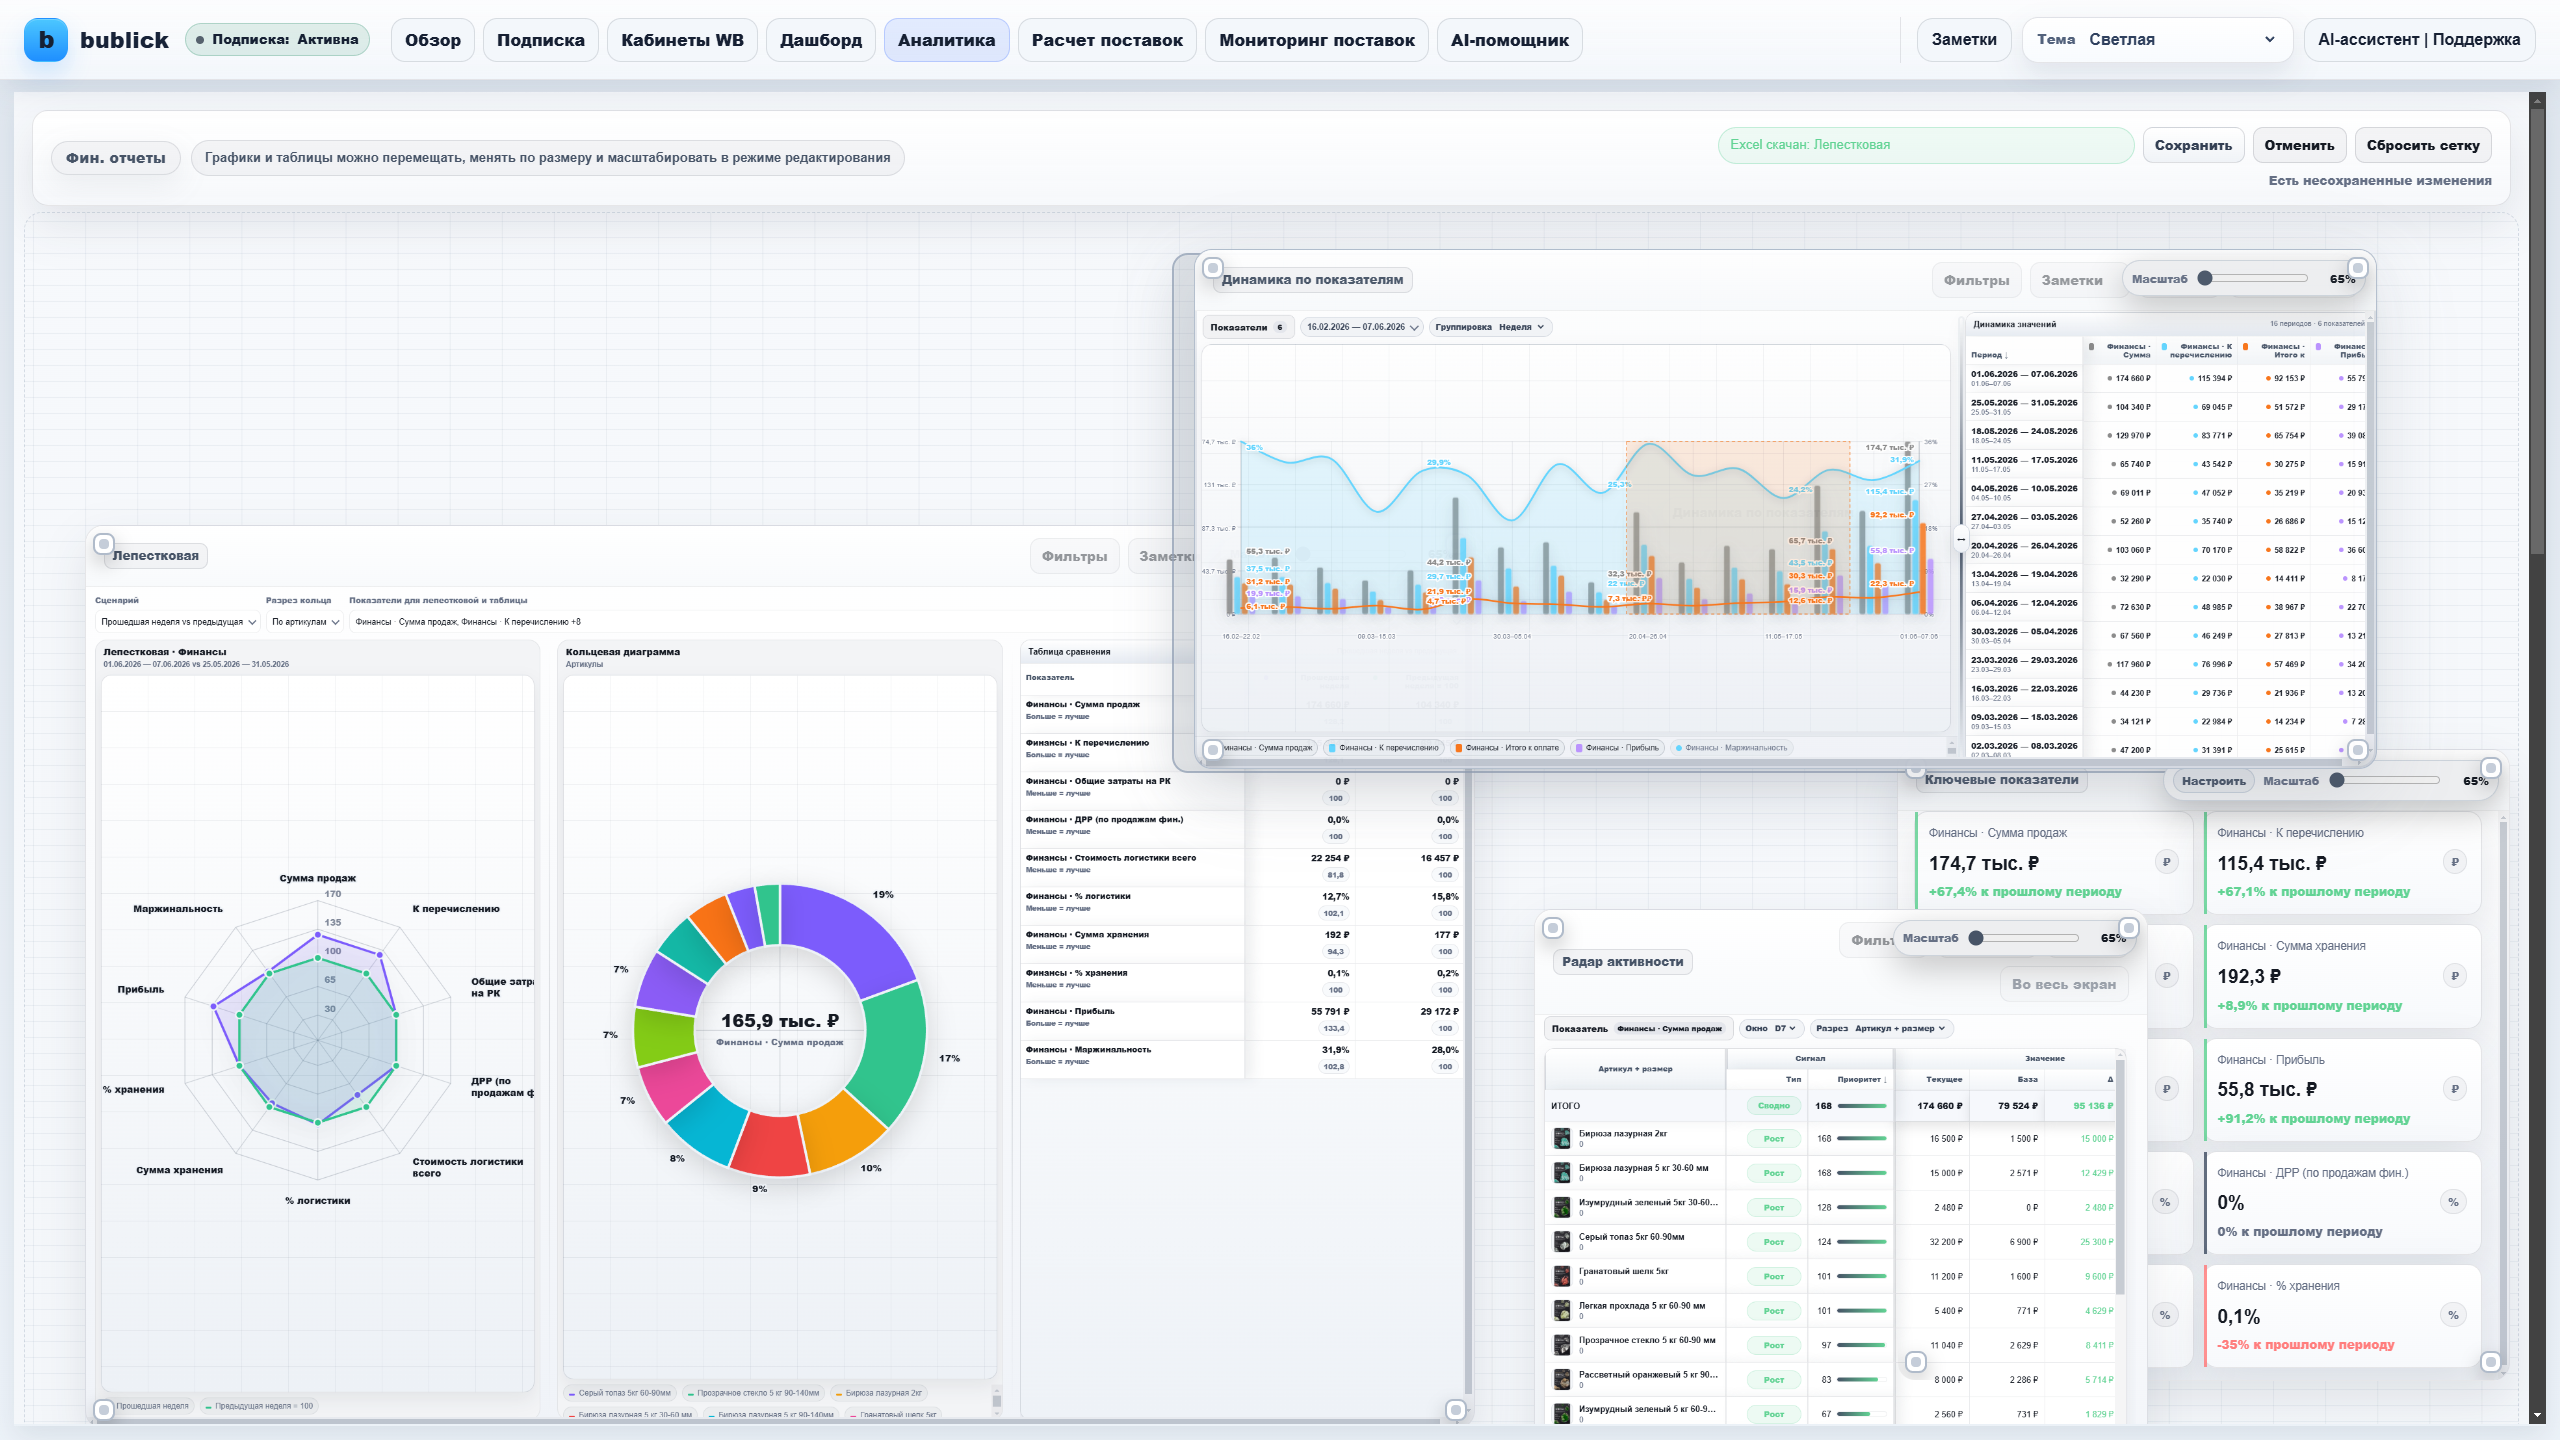The height and width of the screenshot is (1440, 2560).
Task: Click the ruble icon in Прибыль card
Action: tap(2454, 1089)
